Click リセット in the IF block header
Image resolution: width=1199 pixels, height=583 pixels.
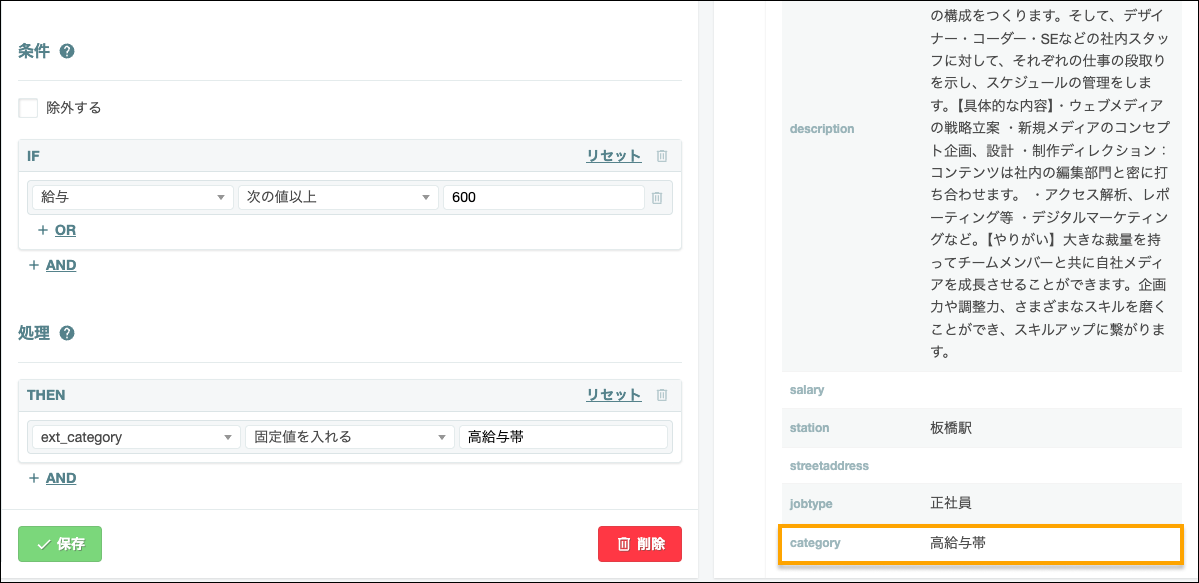(613, 155)
